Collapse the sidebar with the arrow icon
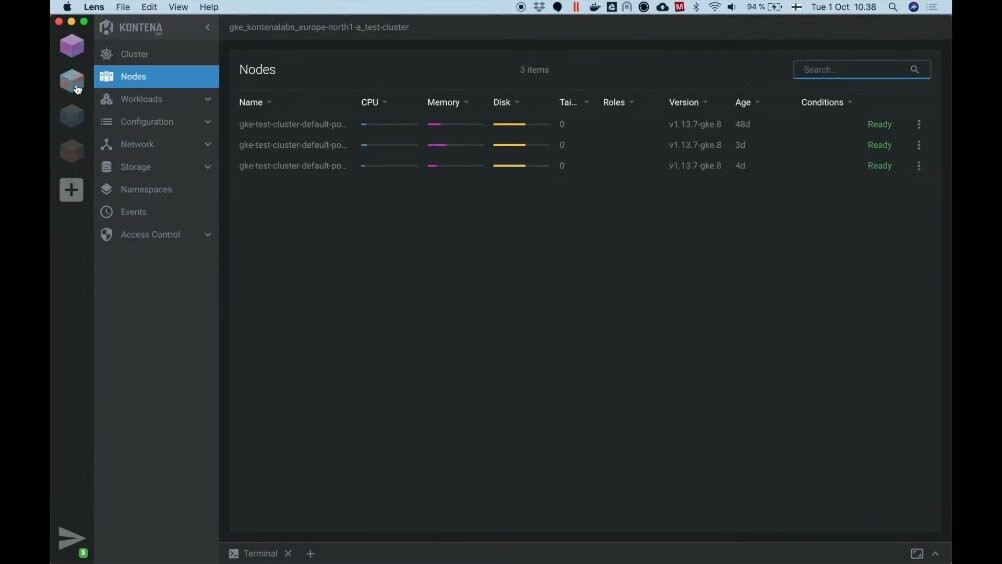The width and height of the screenshot is (1002, 564). click(207, 27)
